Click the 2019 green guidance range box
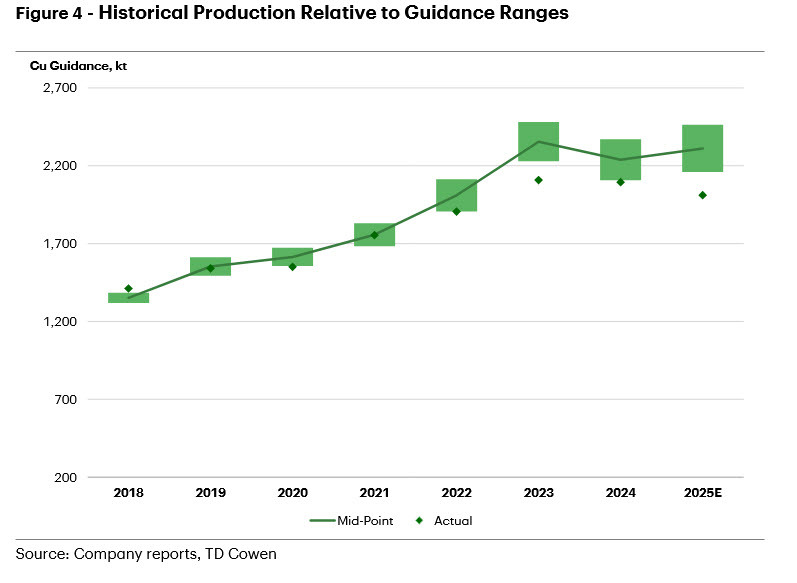 click(x=210, y=266)
